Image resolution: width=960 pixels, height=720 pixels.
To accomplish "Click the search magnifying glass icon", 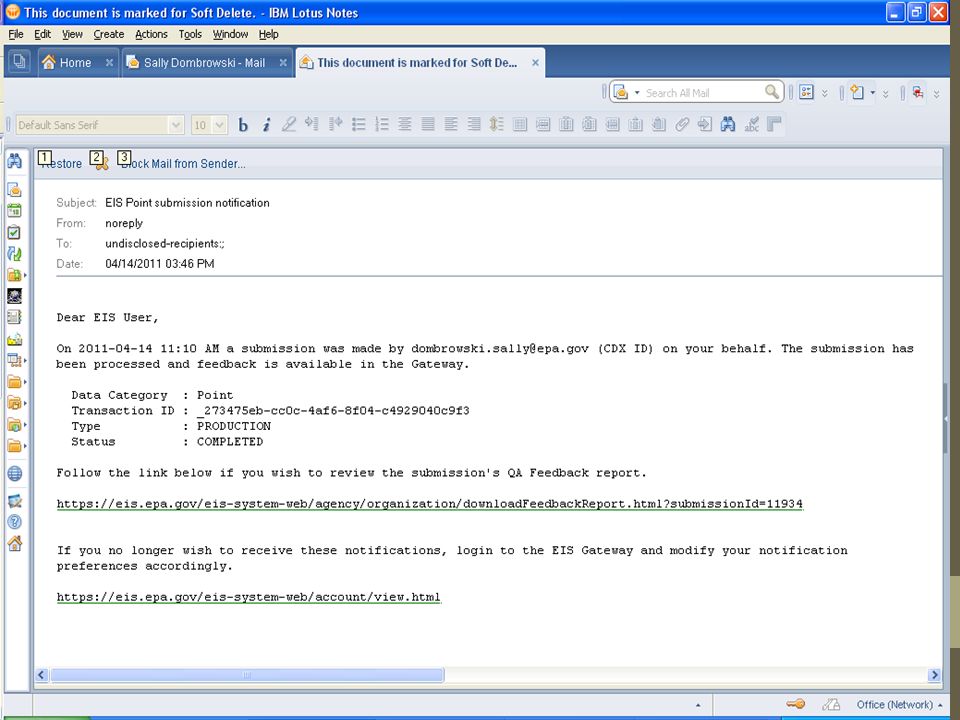I will pyautogui.click(x=772, y=92).
